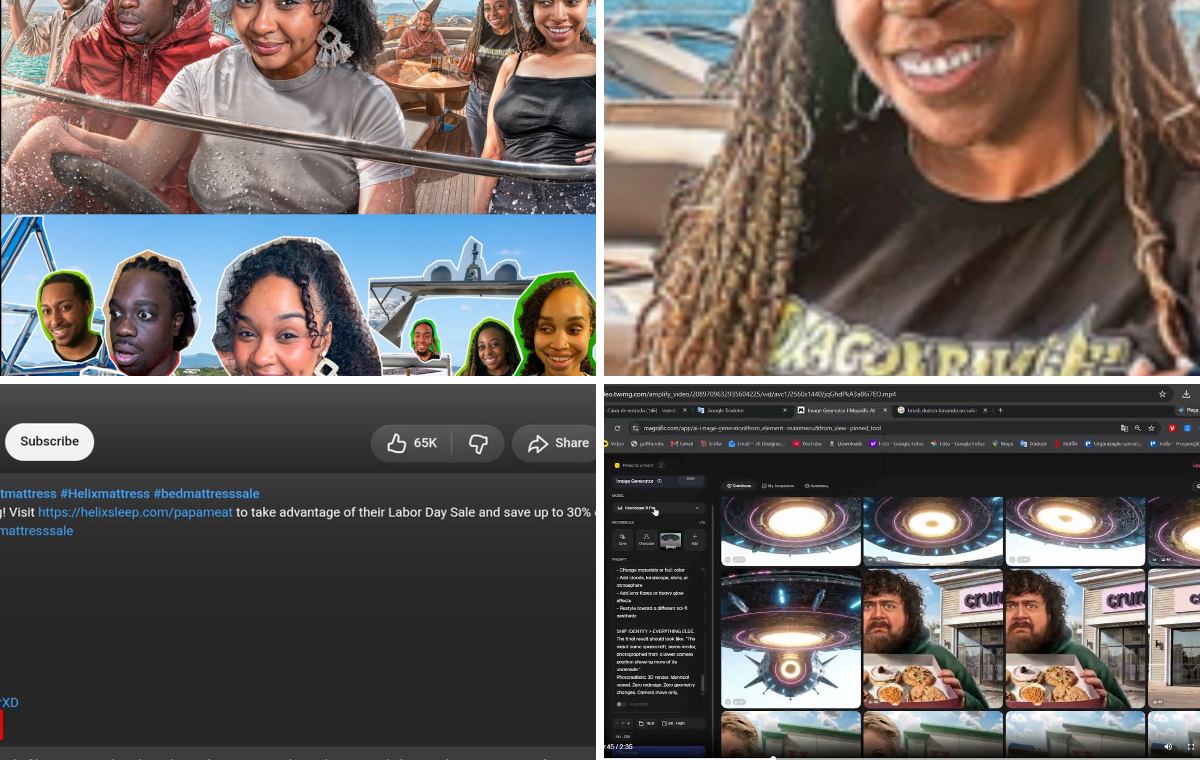Image resolution: width=1200 pixels, height=760 pixels.
Task: Click the prompt text scrollbar
Action: tap(702, 684)
